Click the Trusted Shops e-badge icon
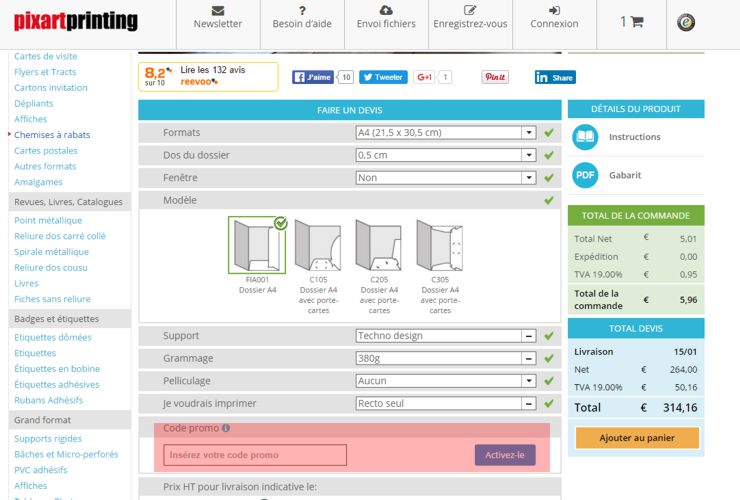 pos(686,22)
